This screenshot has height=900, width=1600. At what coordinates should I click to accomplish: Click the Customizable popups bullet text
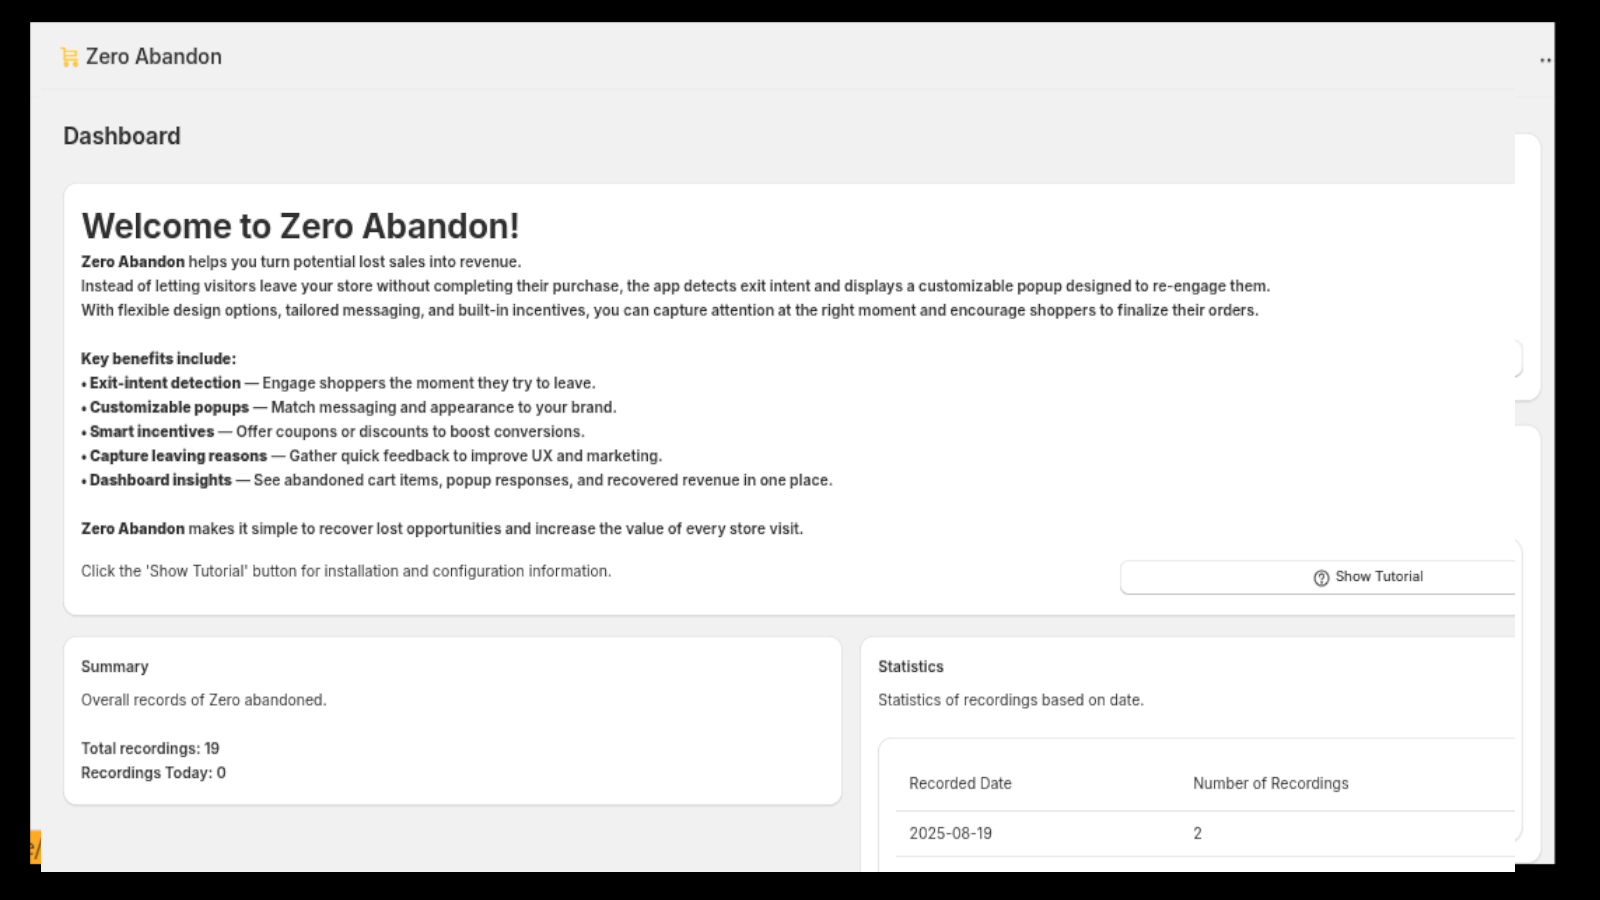coord(168,407)
